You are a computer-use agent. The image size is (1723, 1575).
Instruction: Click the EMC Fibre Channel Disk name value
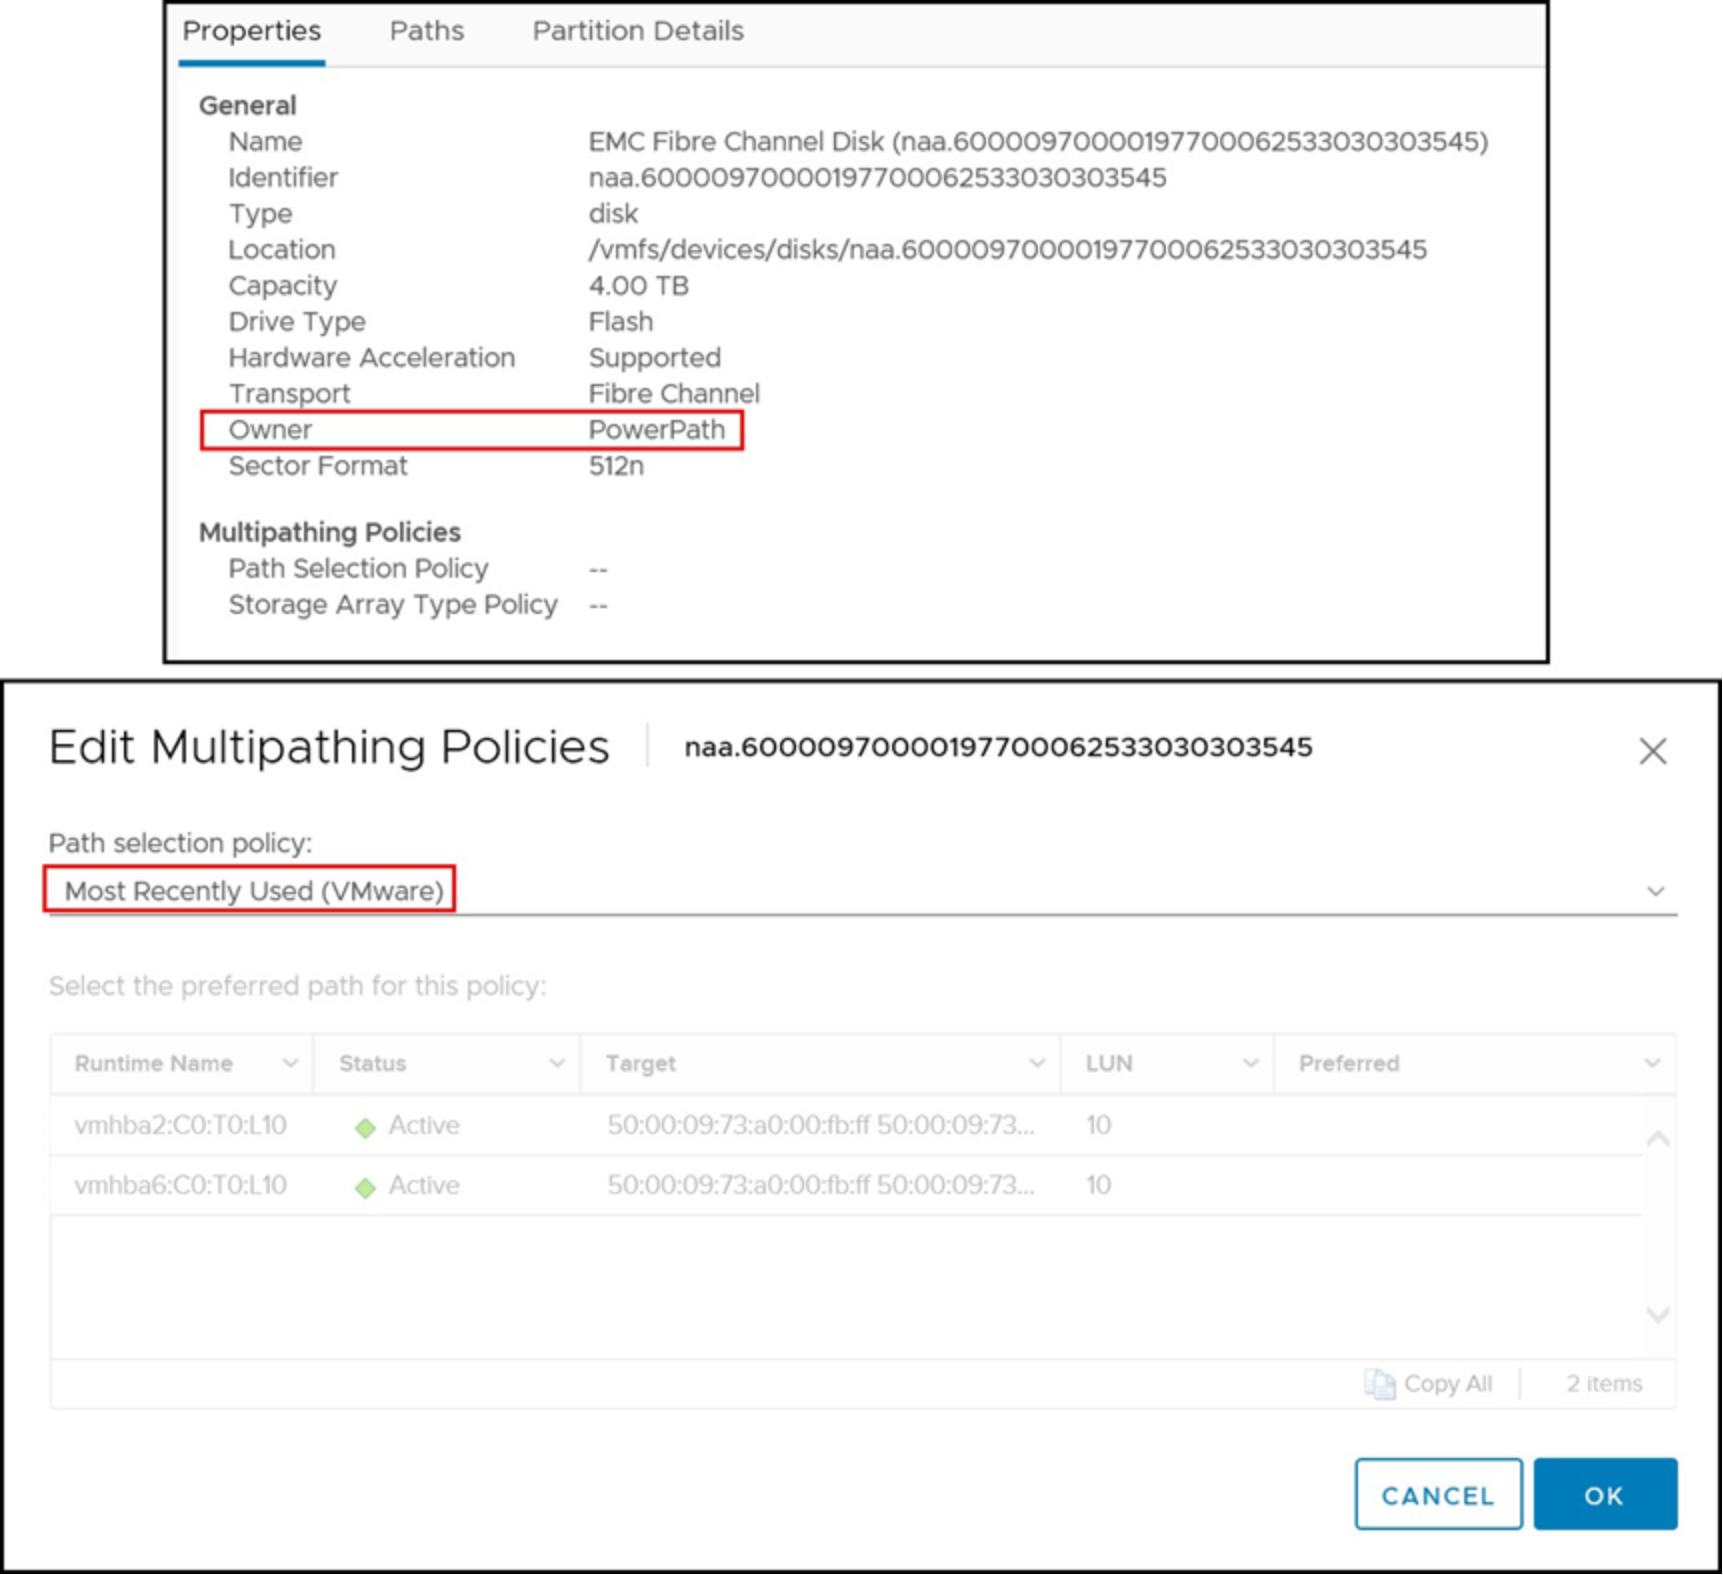click(x=1038, y=141)
